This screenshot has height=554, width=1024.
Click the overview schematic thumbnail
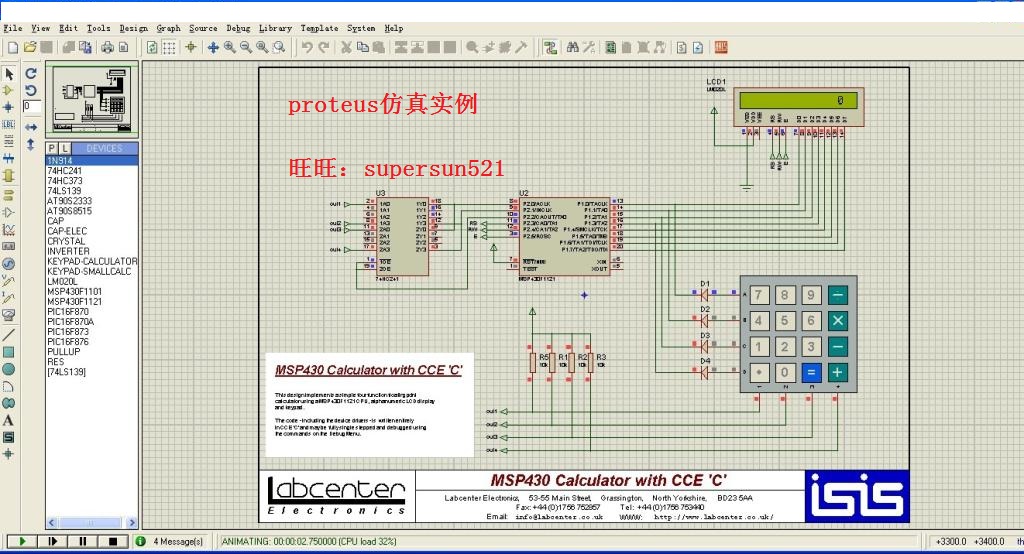pos(91,99)
